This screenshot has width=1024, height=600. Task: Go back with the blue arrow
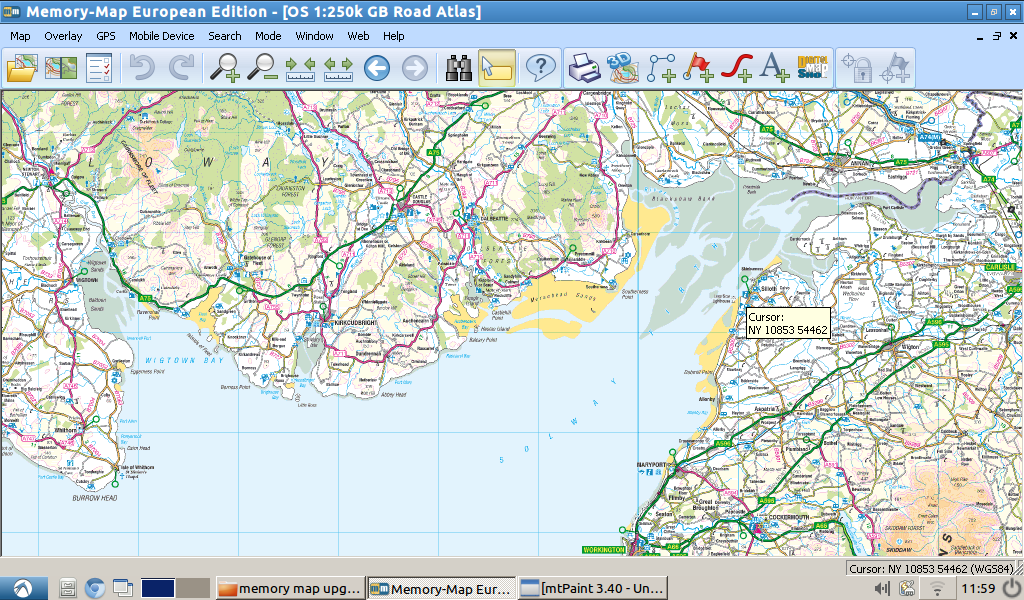tap(377, 68)
